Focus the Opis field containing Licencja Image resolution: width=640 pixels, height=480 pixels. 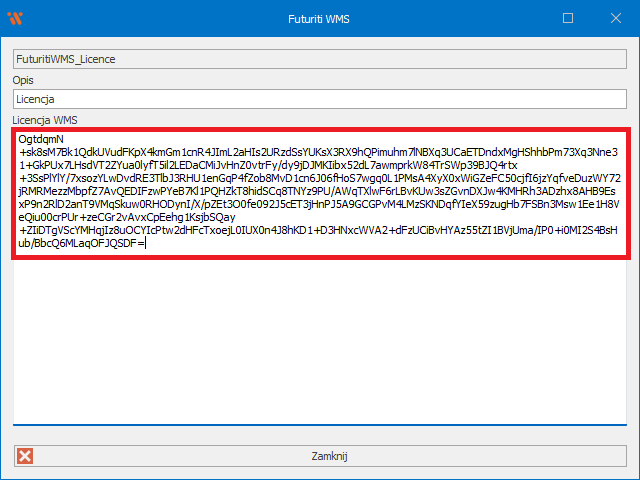319,99
